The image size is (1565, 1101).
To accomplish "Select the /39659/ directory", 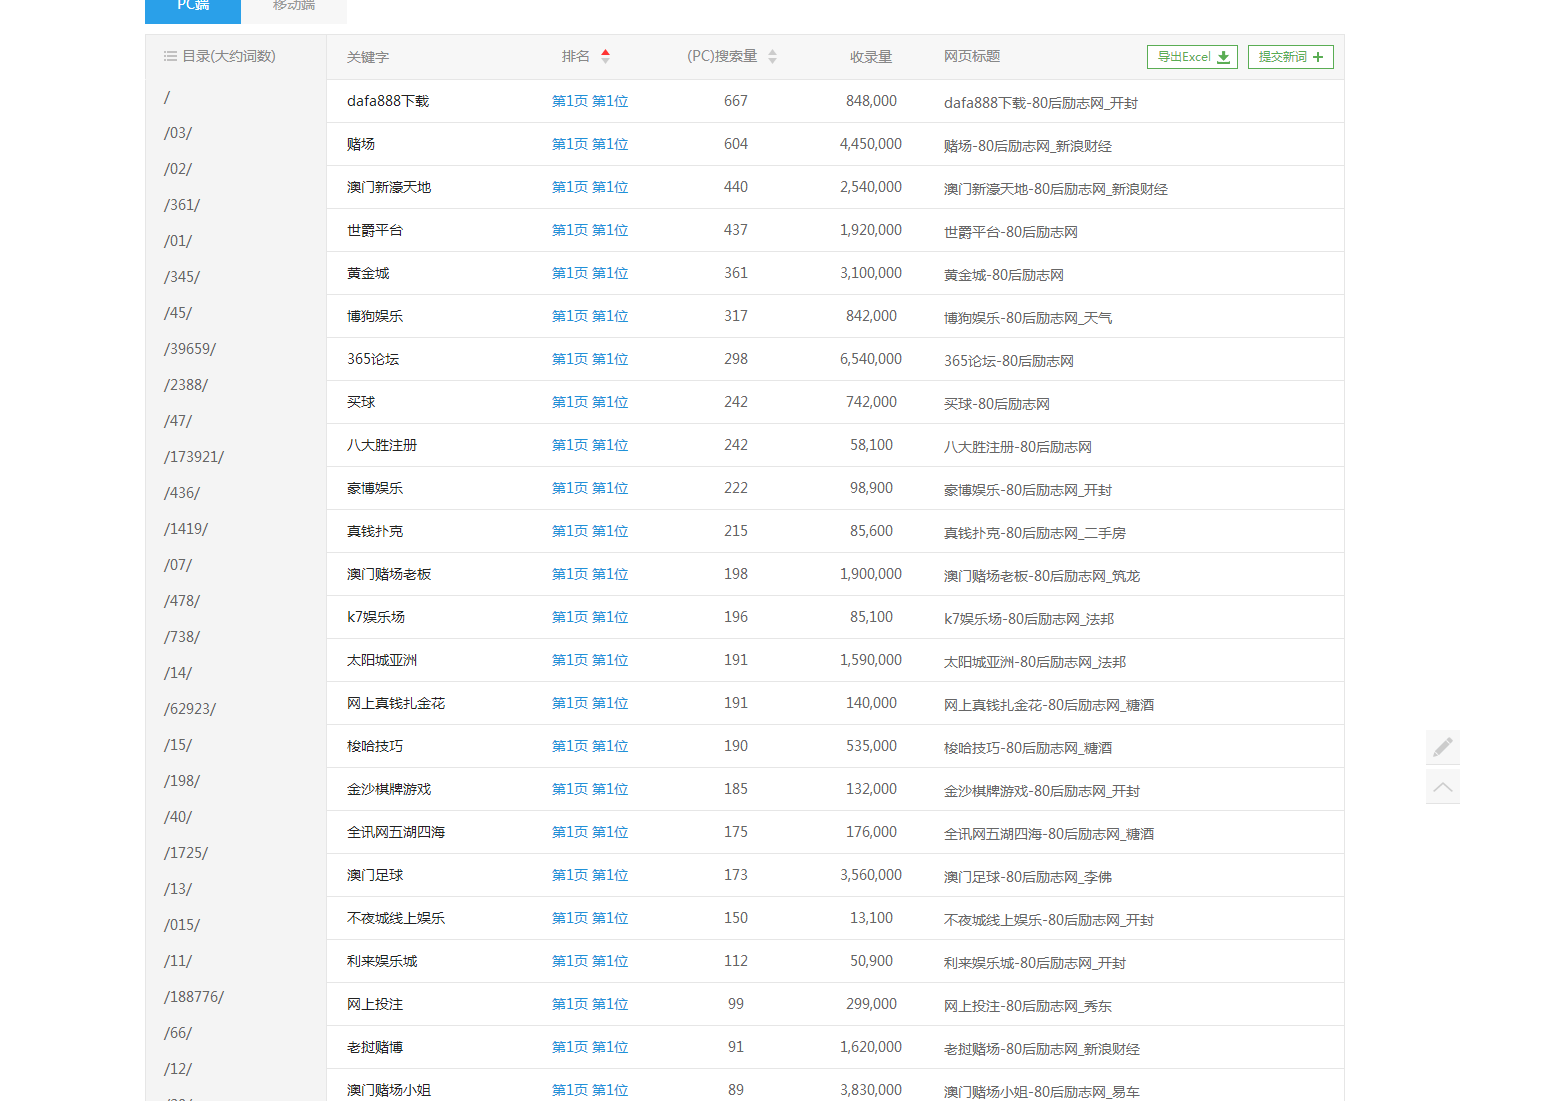I will pyautogui.click(x=190, y=349).
